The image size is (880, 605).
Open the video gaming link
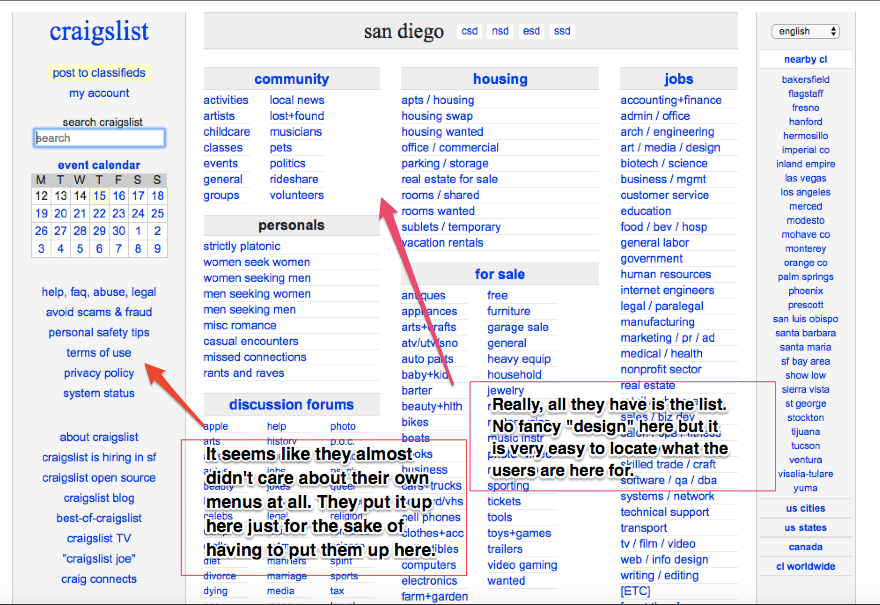pos(522,565)
